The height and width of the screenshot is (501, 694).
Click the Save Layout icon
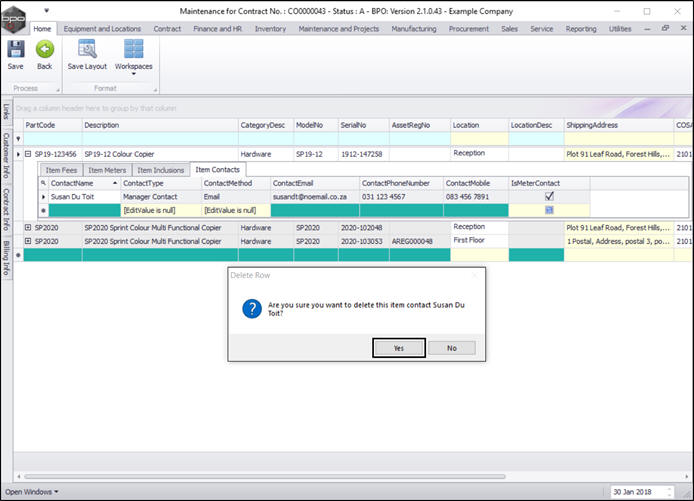click(x=87, y=49)
